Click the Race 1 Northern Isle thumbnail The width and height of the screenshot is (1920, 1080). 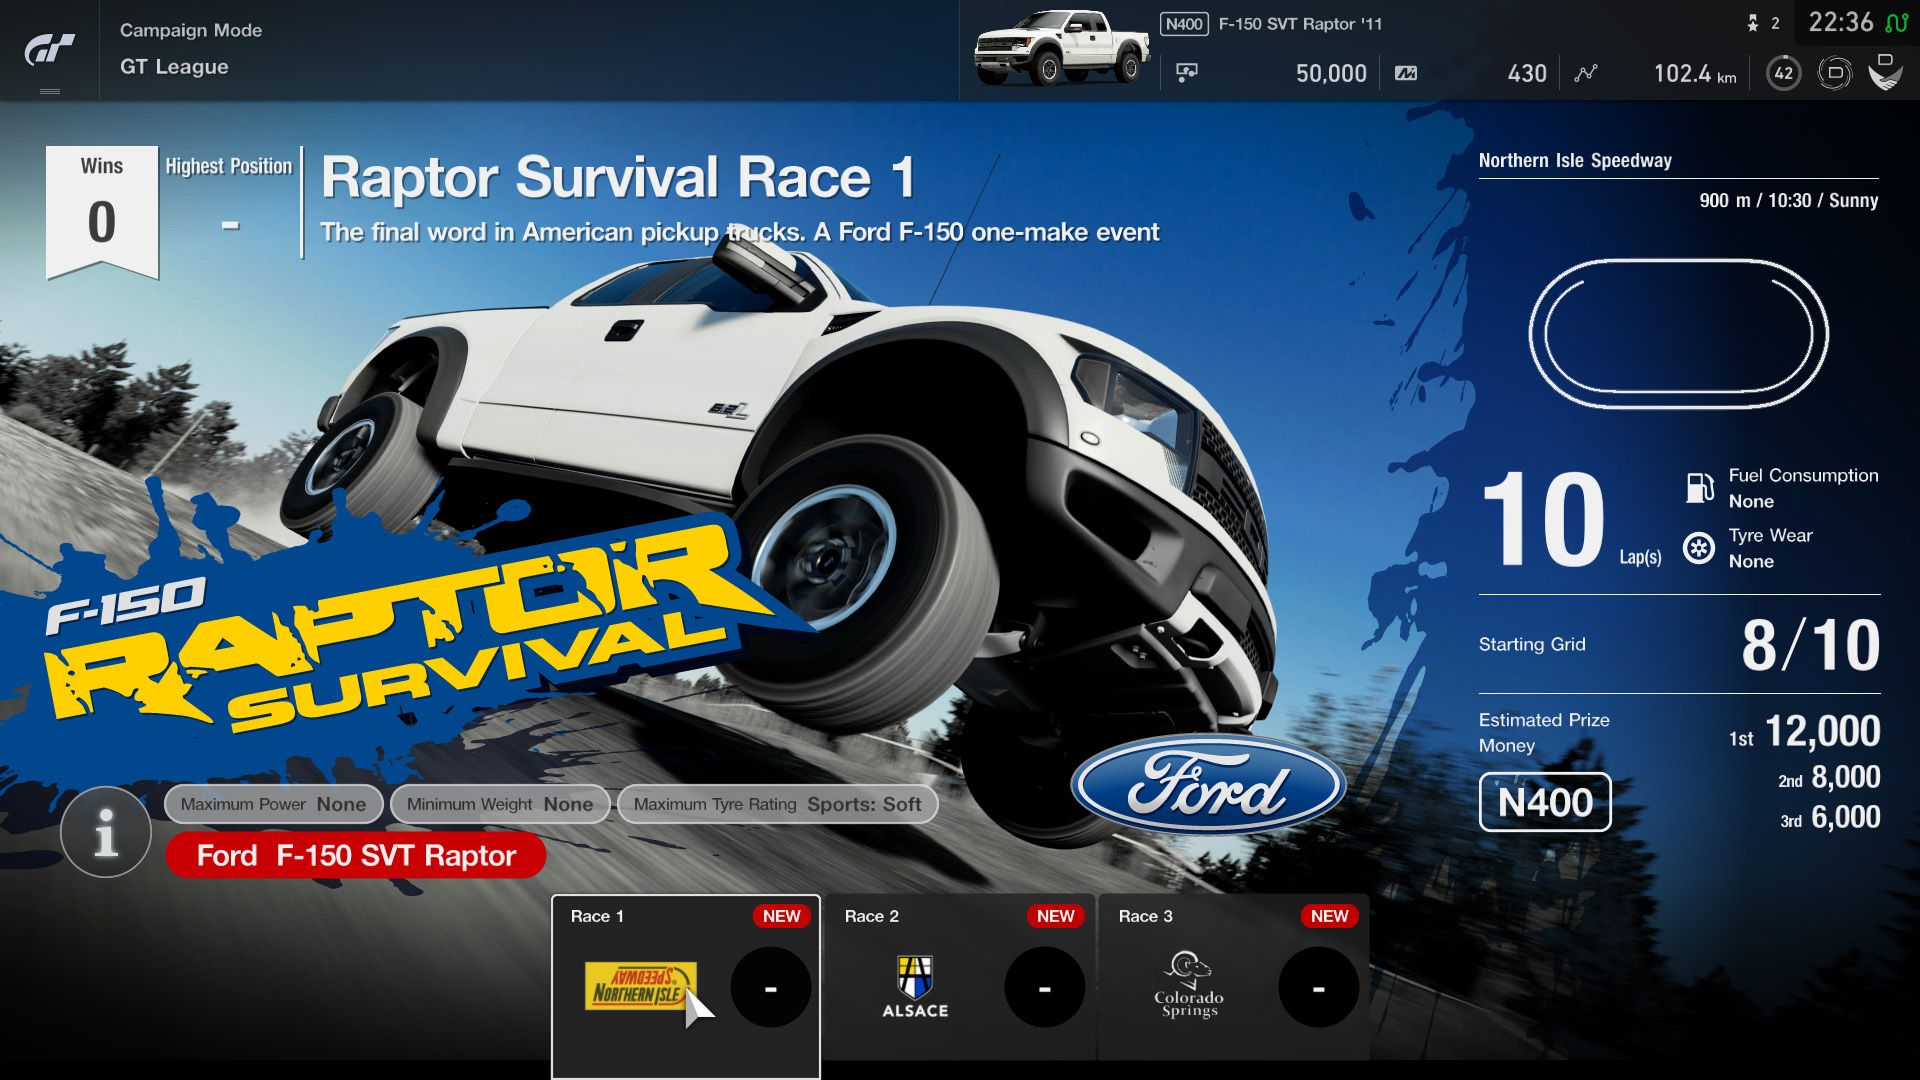(x=637, y=984)
